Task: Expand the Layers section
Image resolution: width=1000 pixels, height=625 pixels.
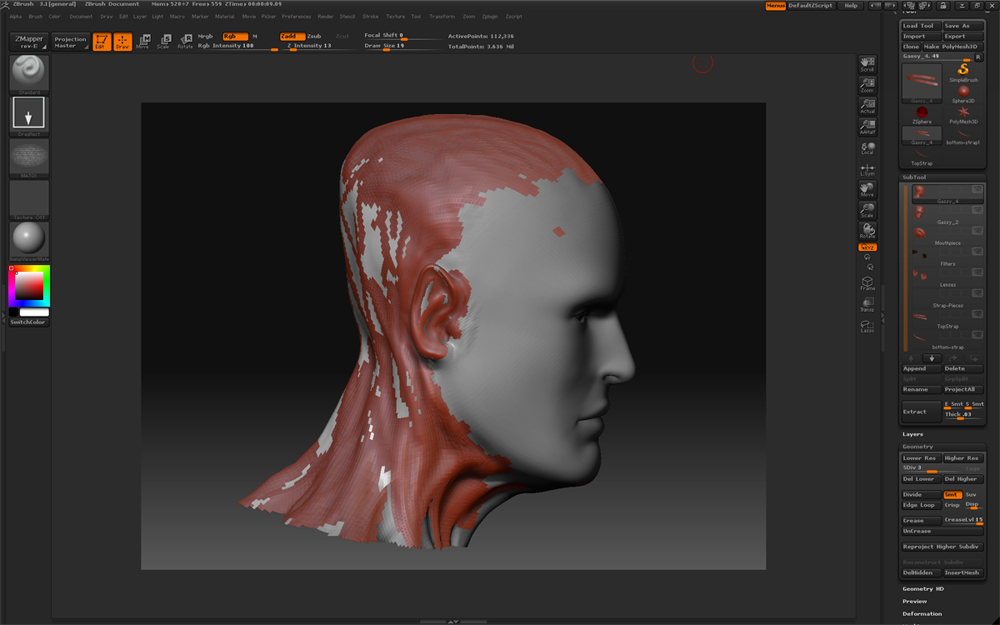Action: pyautogui.click(x=913, y=434)
